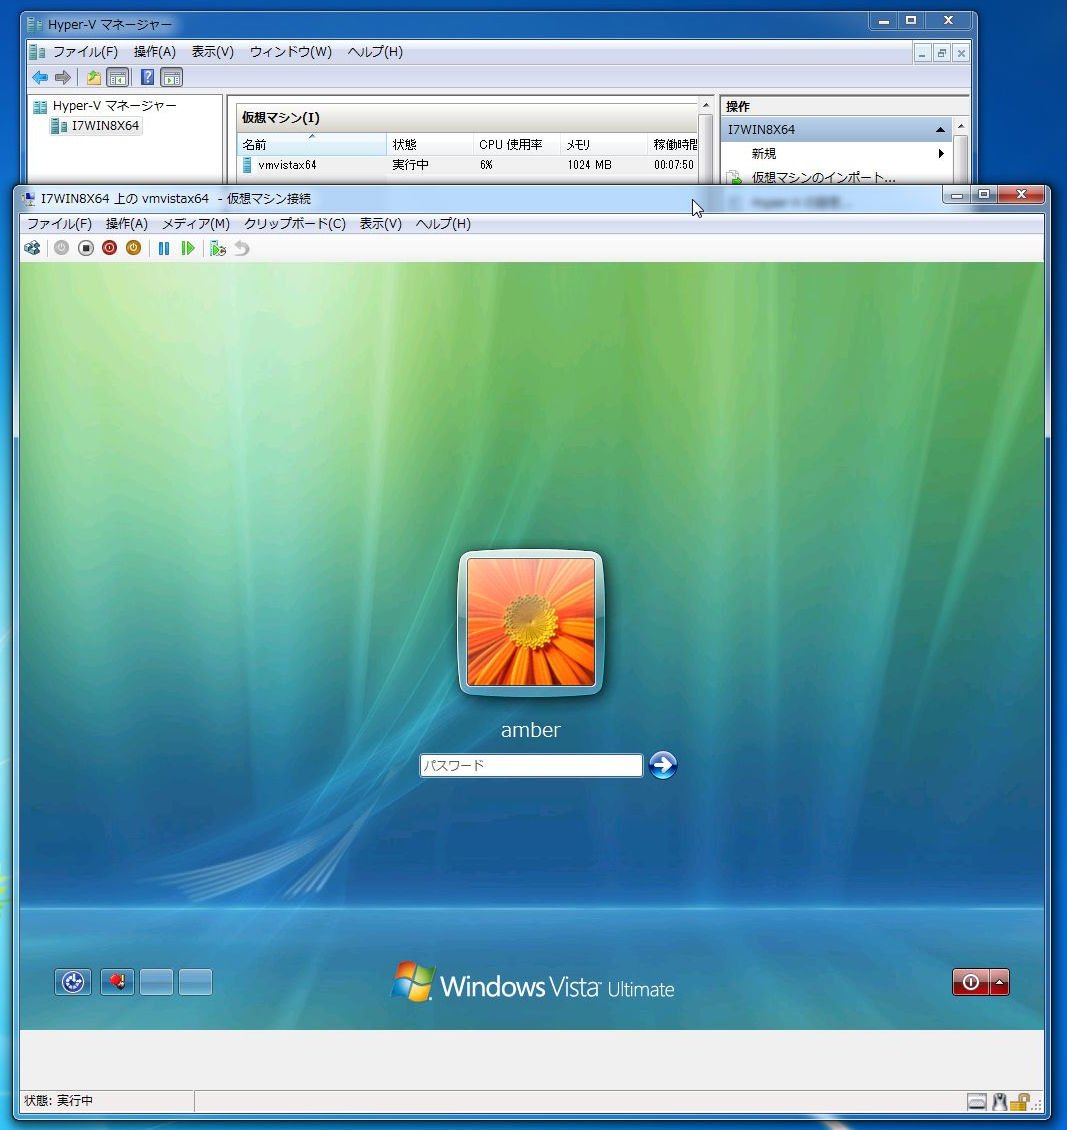
Task: Click the 状態: 実行中 status bar text
Action: pos(58,1100)
